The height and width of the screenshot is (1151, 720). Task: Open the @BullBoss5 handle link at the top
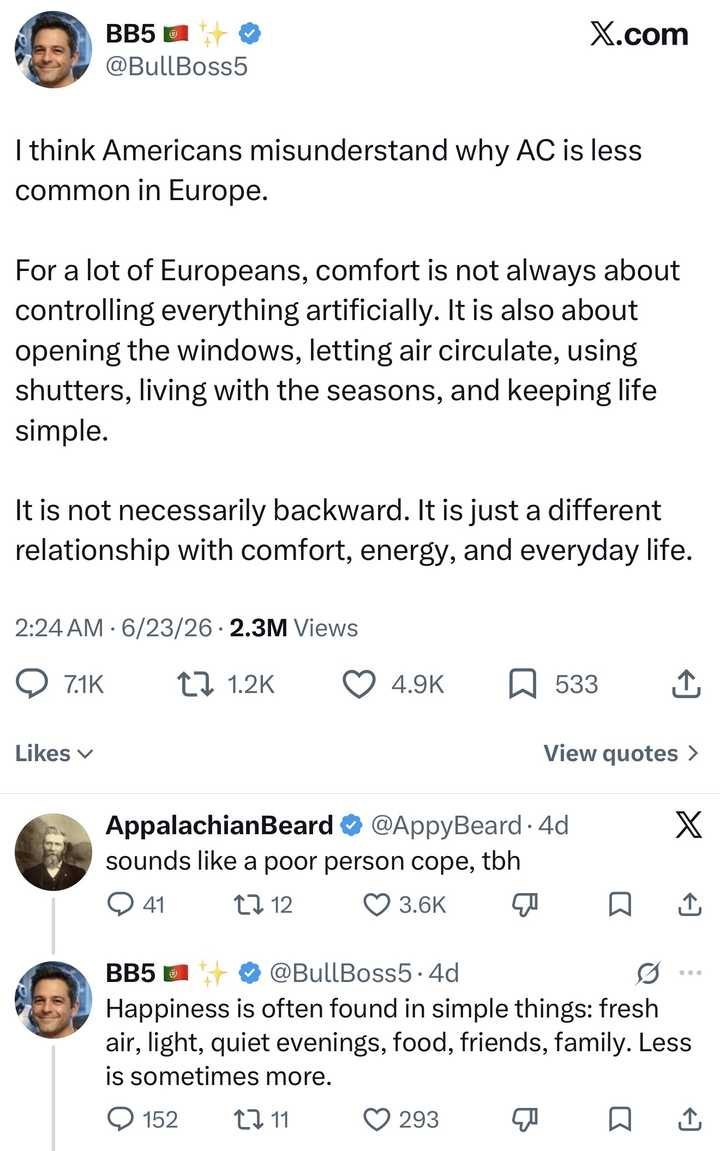177,66
